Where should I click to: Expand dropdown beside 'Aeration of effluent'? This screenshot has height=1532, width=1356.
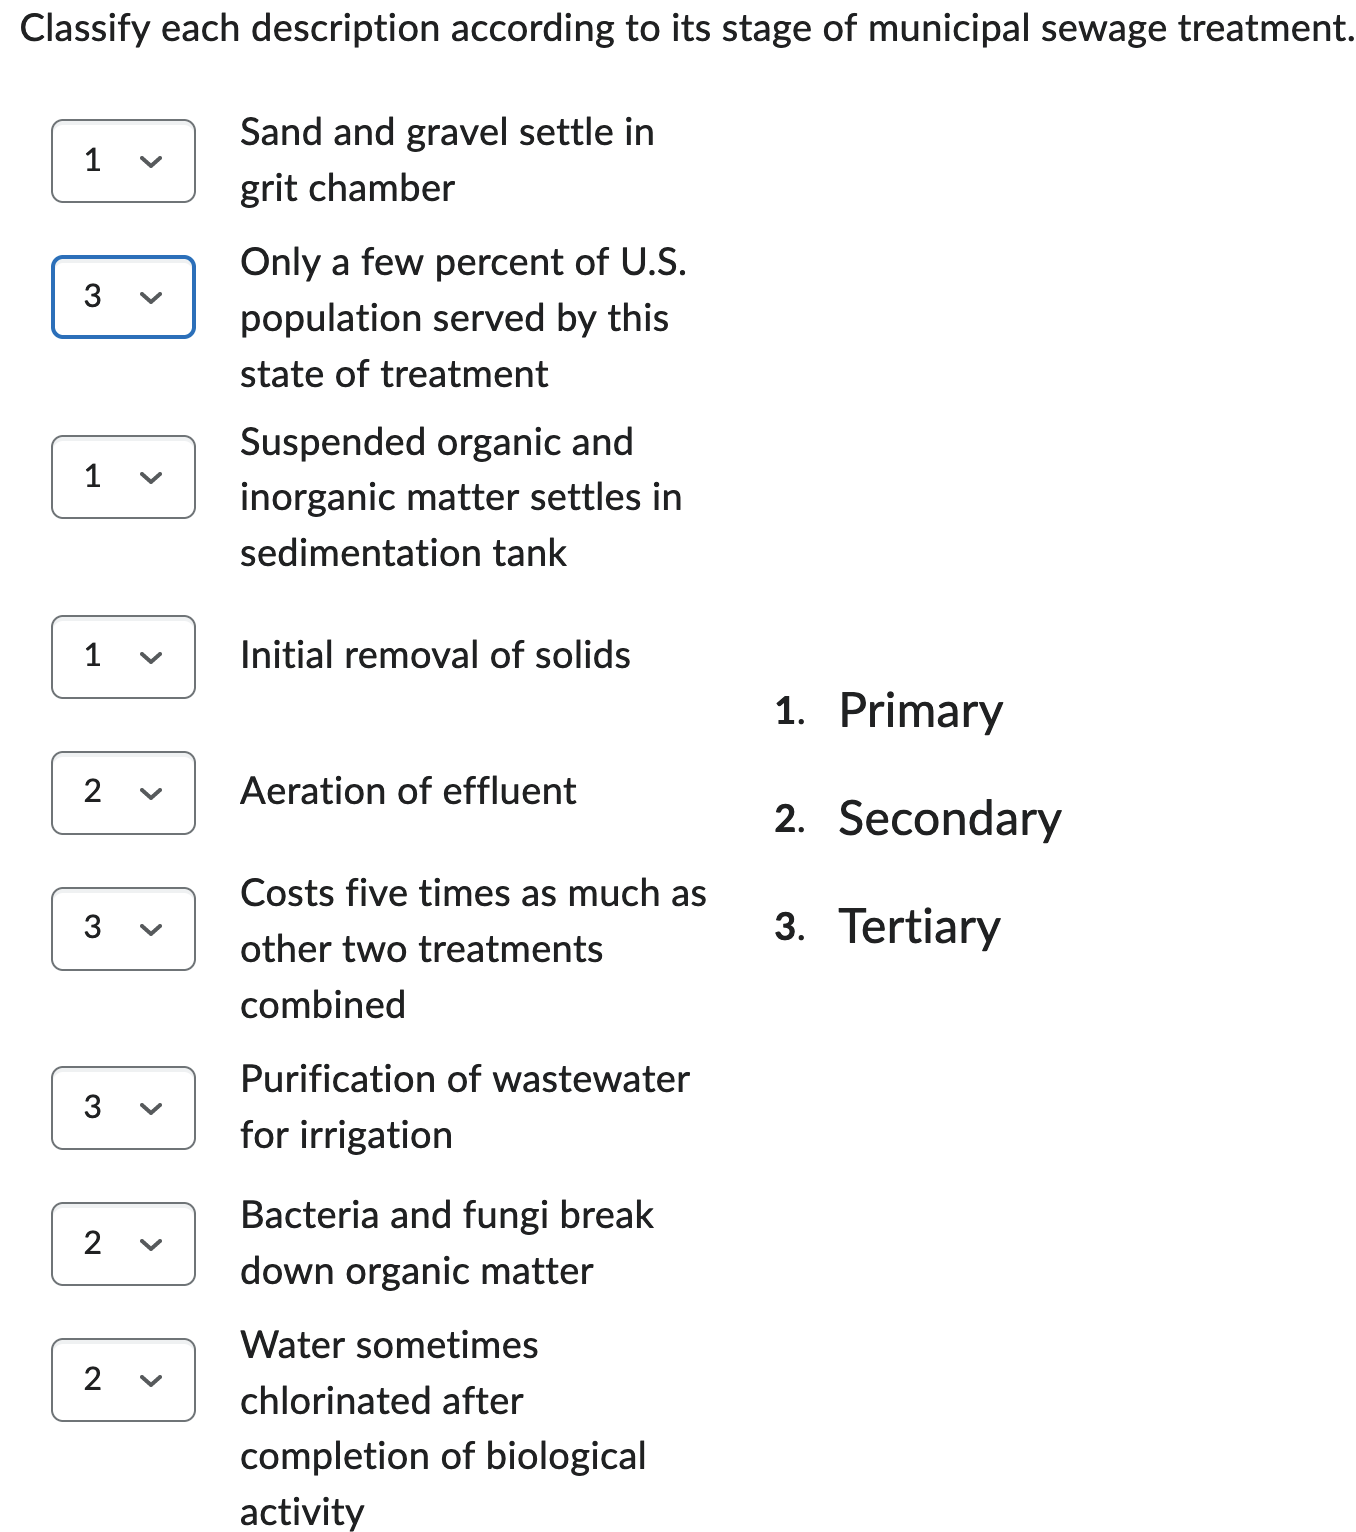tap(123, 793)
